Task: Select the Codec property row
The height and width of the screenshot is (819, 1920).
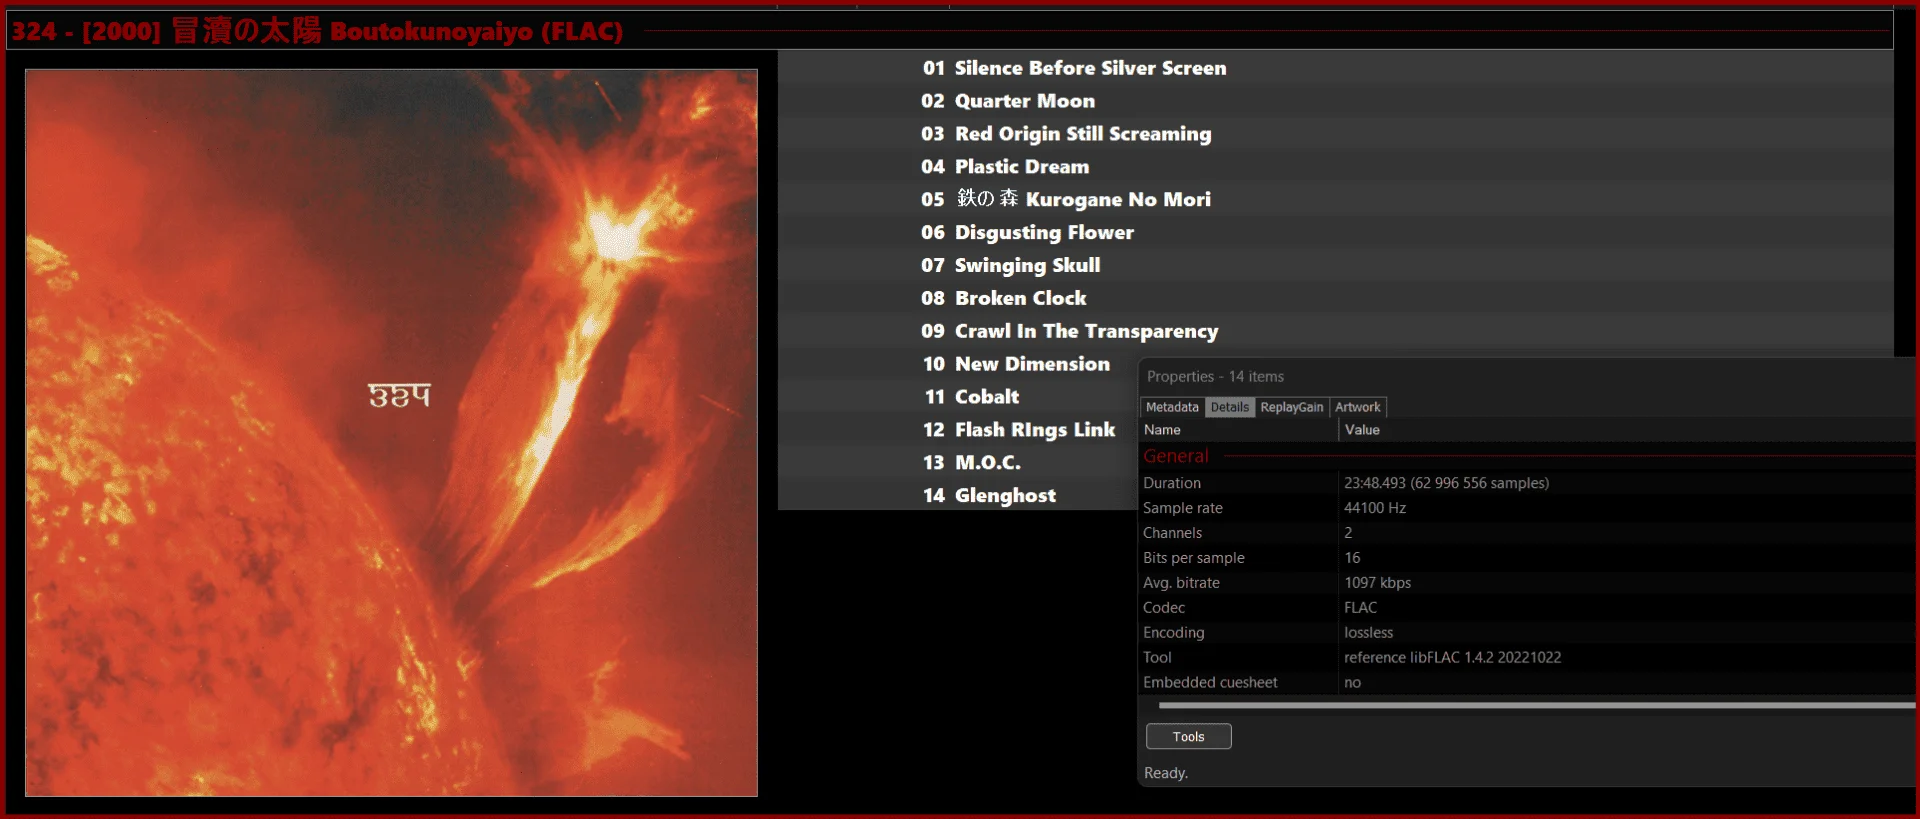Action: click(1528, 608)
